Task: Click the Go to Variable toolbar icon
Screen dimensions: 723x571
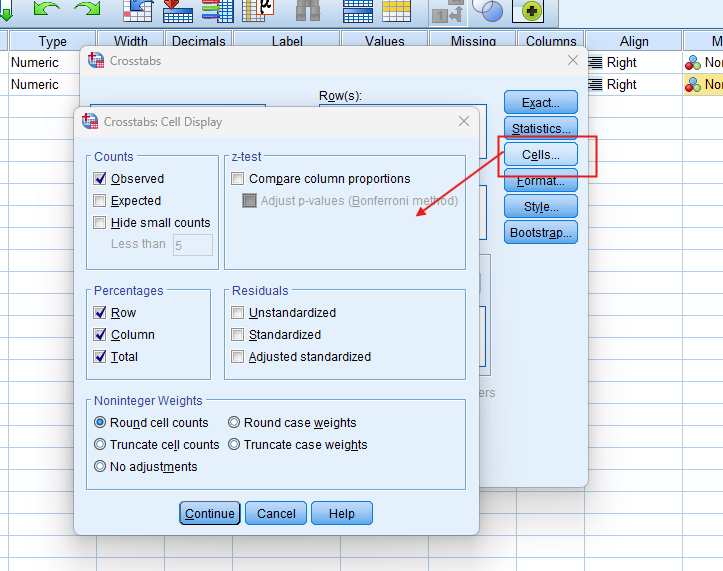Action: pos(177,10)
